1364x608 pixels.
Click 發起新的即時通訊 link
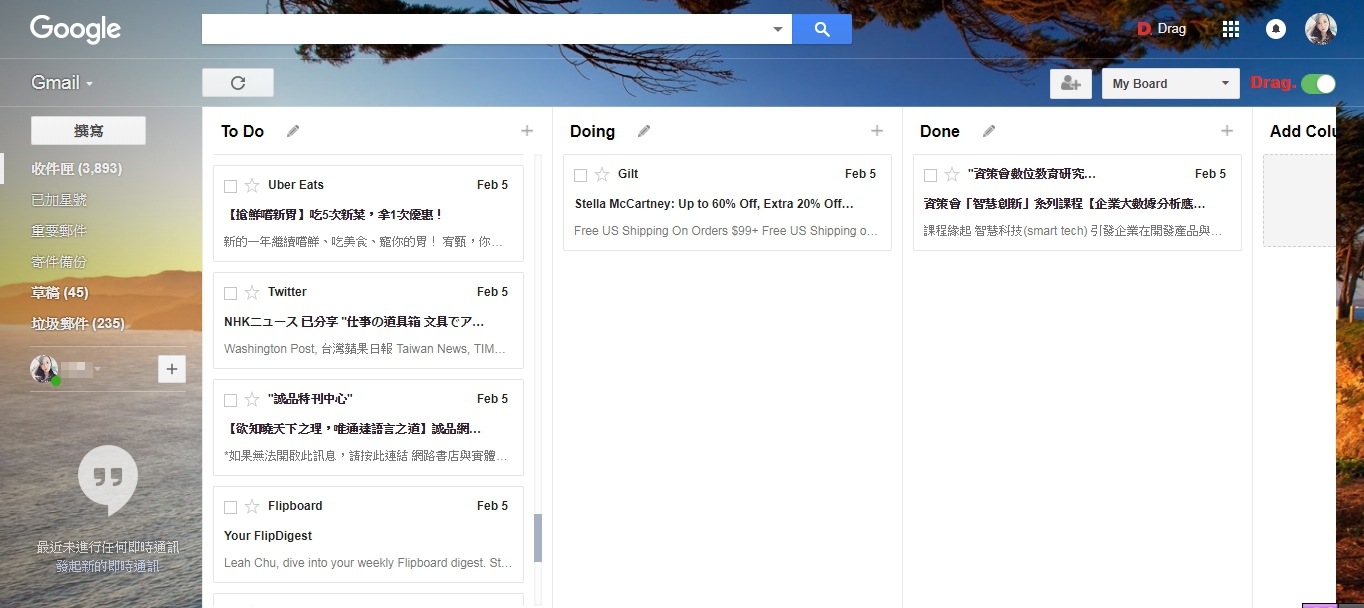(x=108, y=566)
